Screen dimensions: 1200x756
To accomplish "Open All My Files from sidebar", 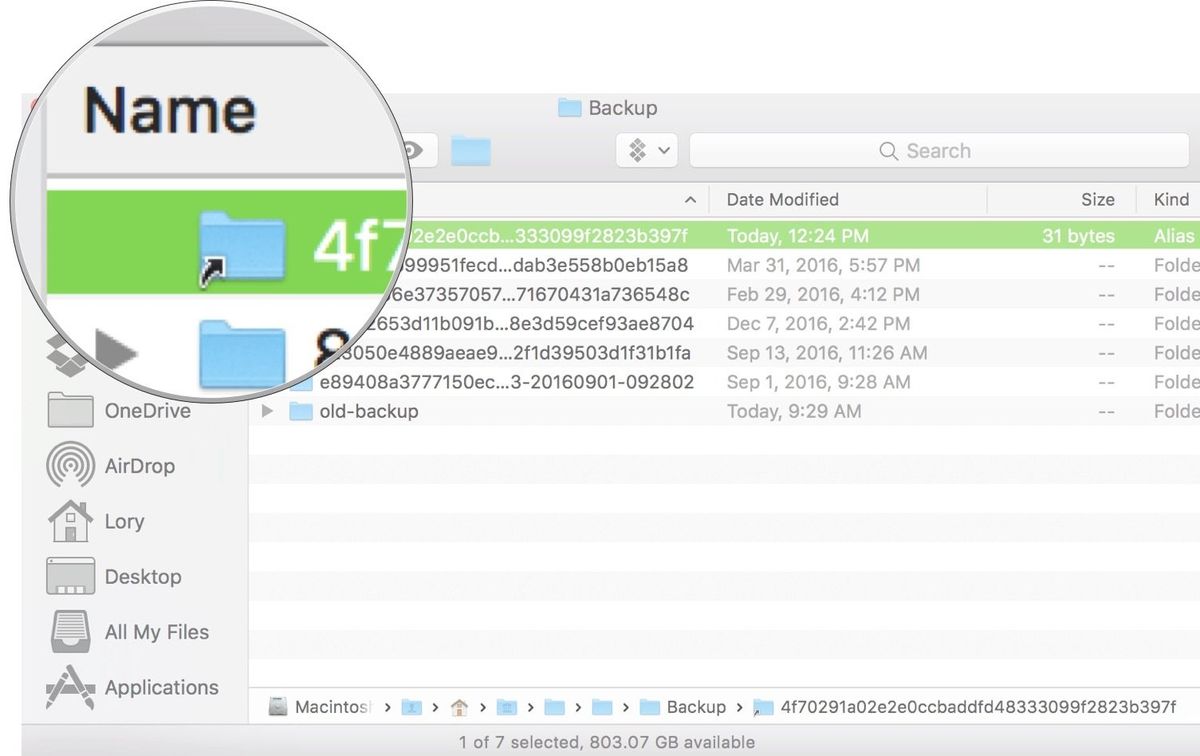I will (155, 632).
